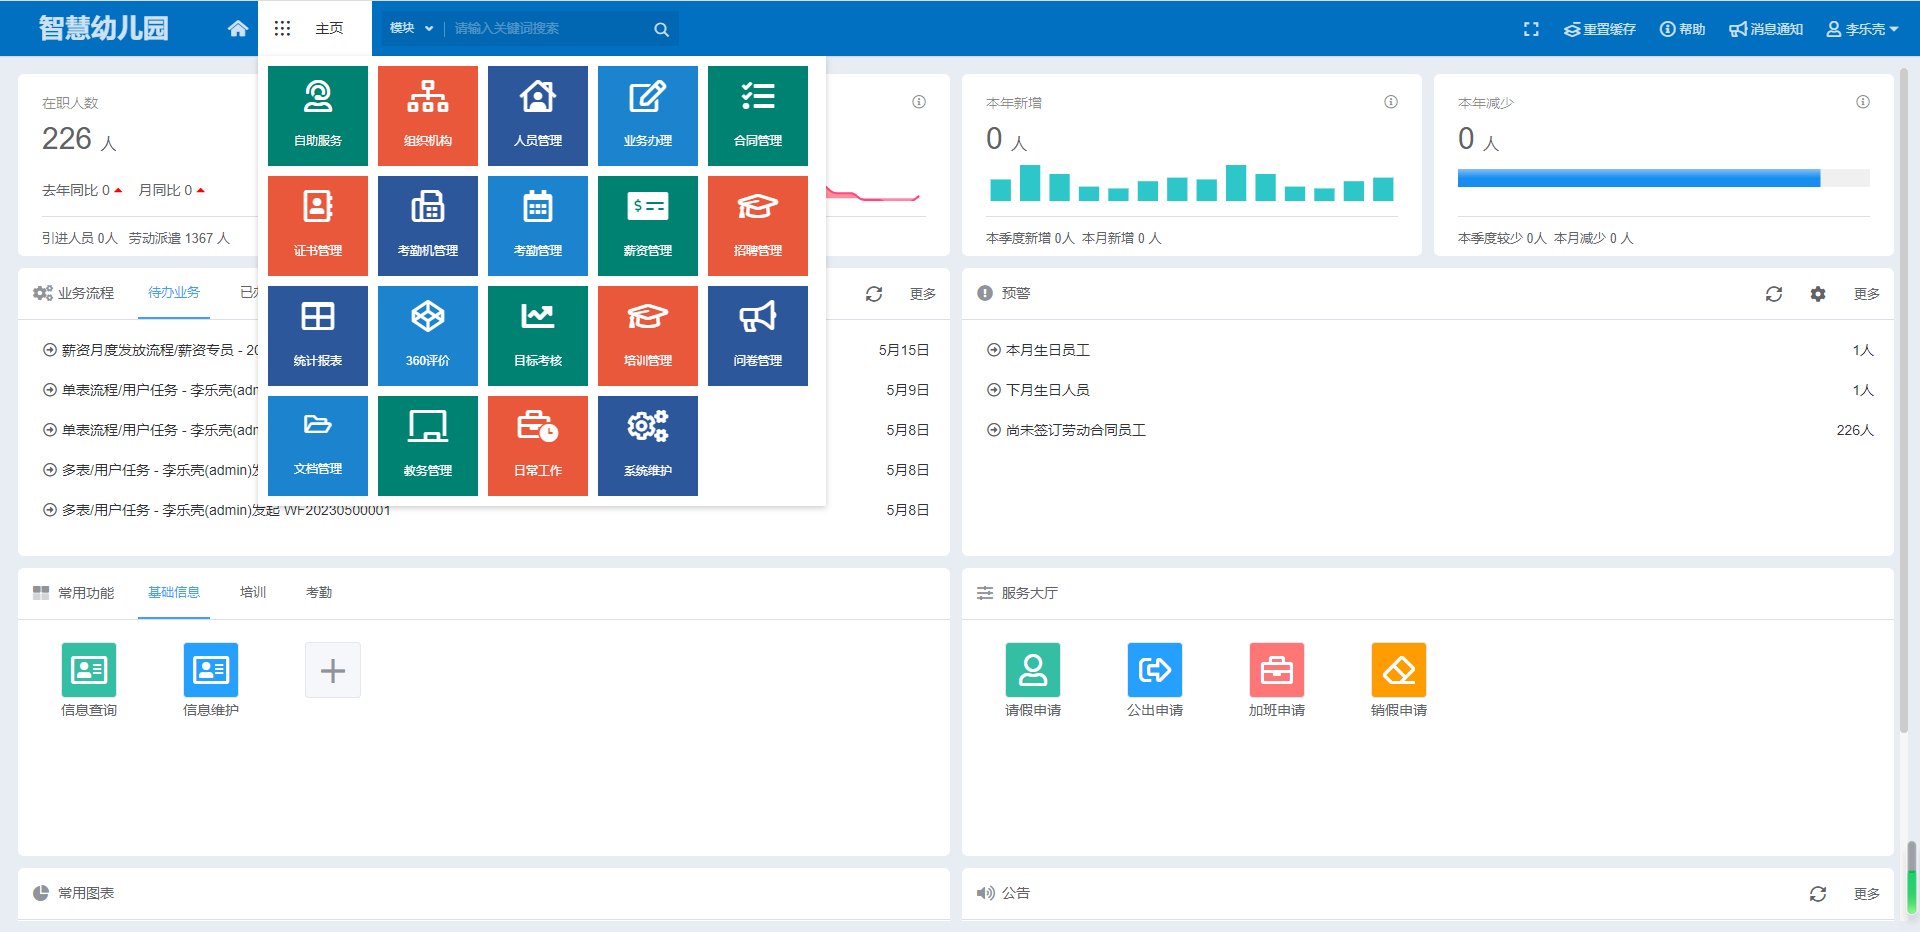Show info for 本年减少 card
This screenshot has width=1920, height=932.
(1863, 102)
